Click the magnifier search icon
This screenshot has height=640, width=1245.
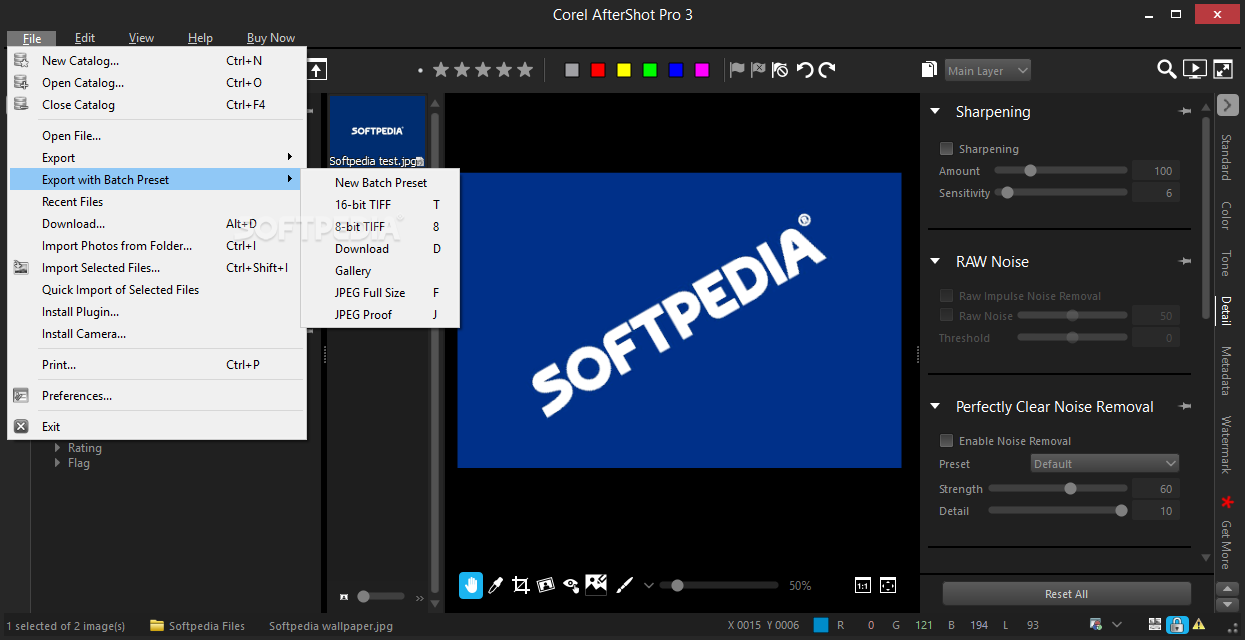[1166, 70]
